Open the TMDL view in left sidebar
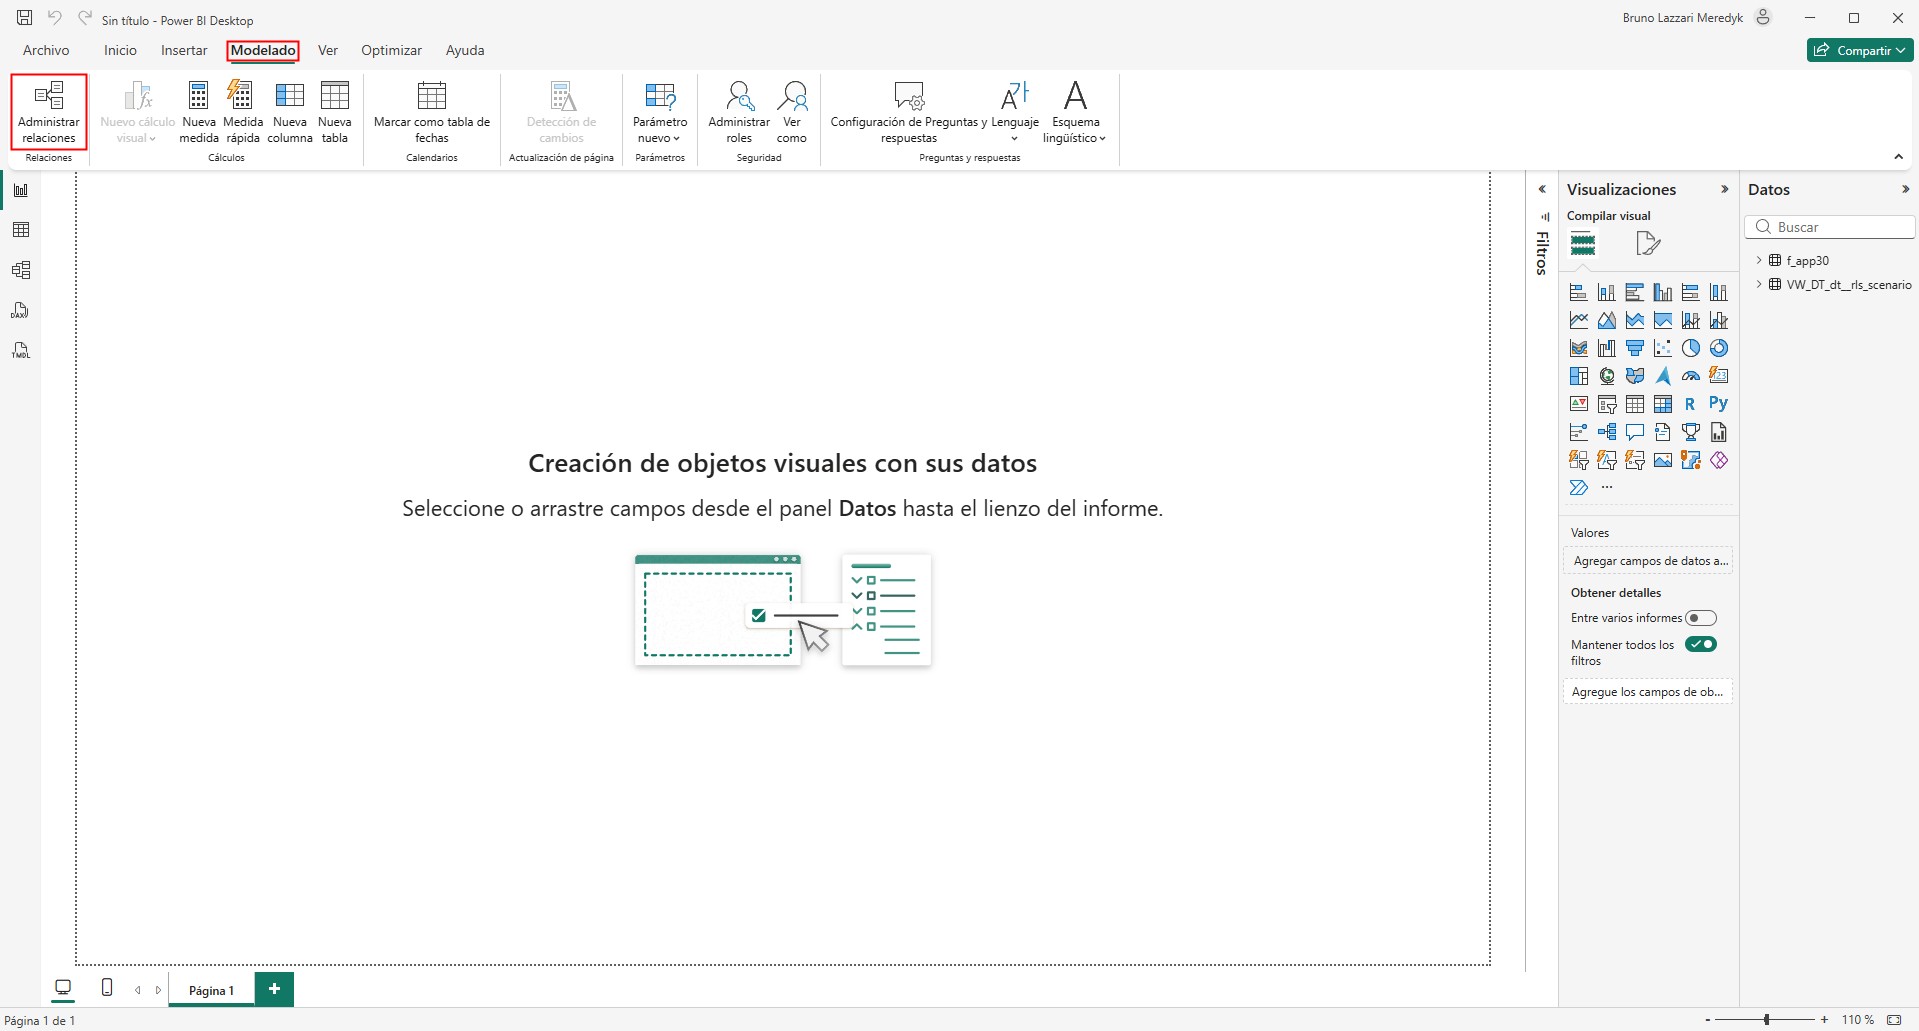 [x=21, y=350]
